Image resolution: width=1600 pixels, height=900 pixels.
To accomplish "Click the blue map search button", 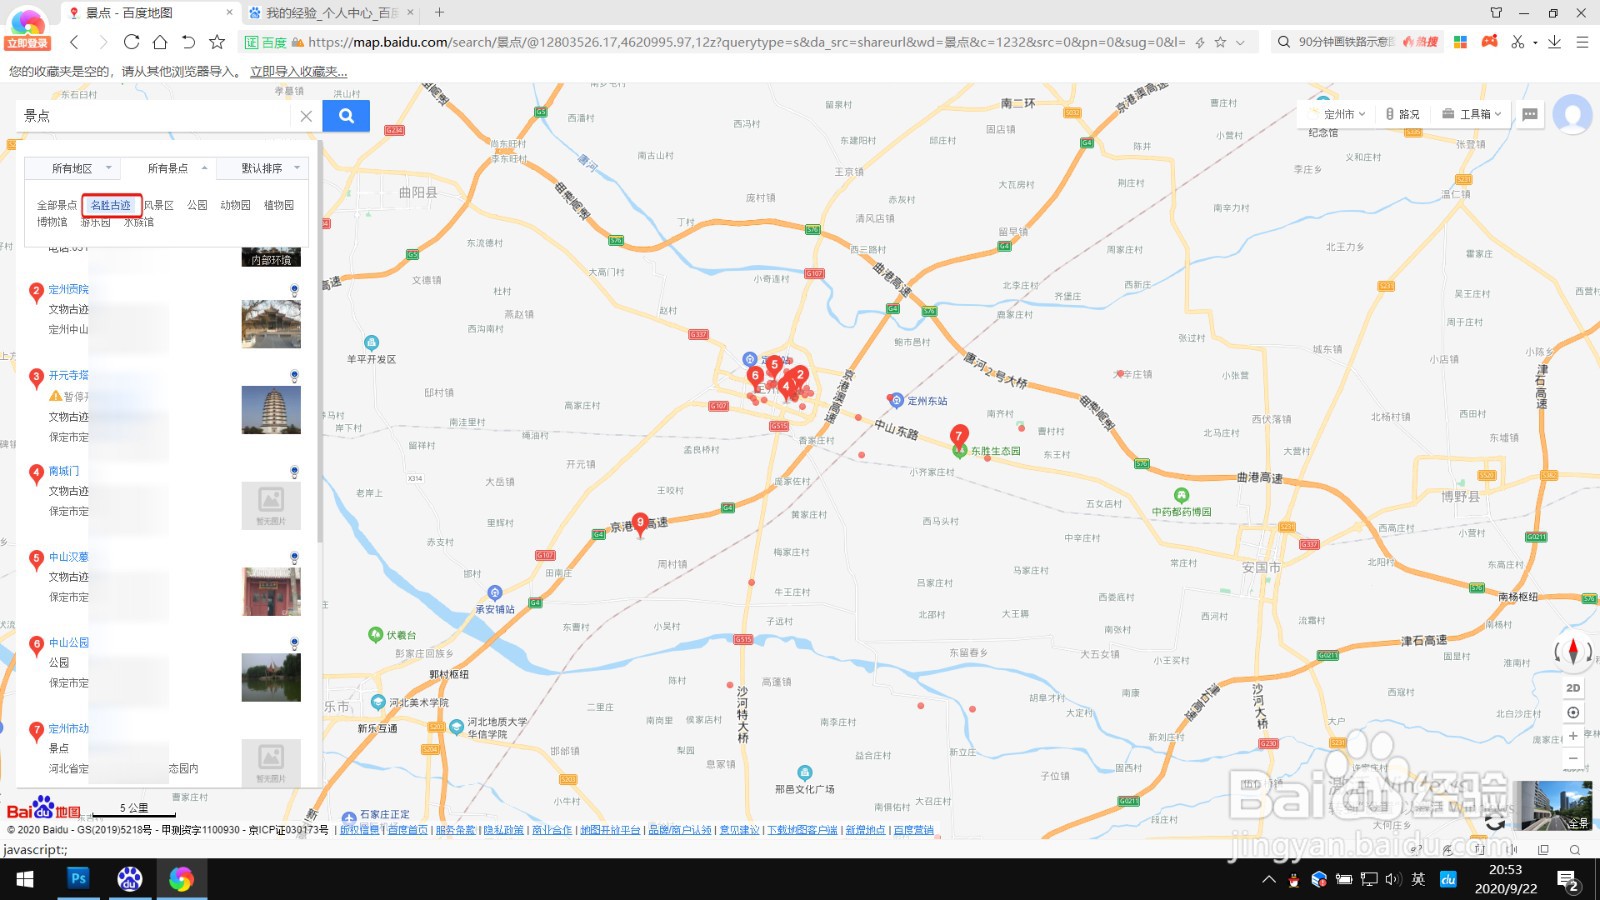I will pyautogui.click(x=346, y=116).
